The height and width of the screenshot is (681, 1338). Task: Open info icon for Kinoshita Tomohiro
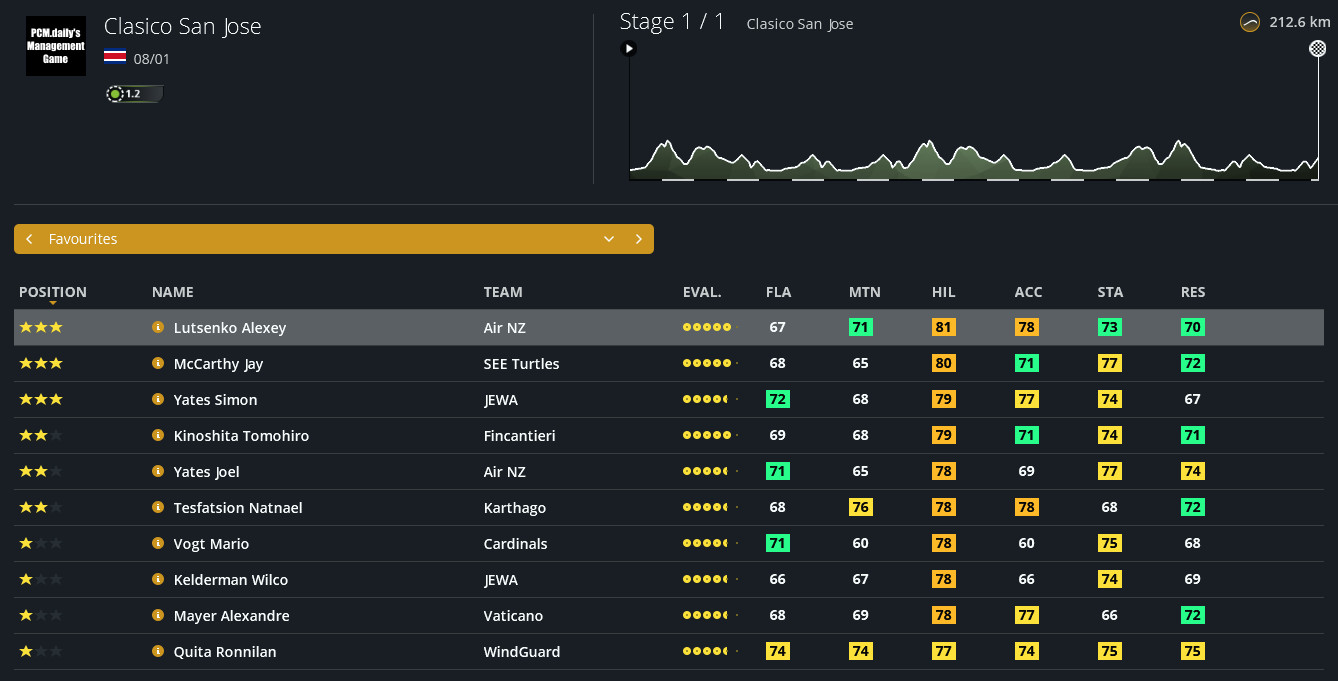tap(157, 435)
